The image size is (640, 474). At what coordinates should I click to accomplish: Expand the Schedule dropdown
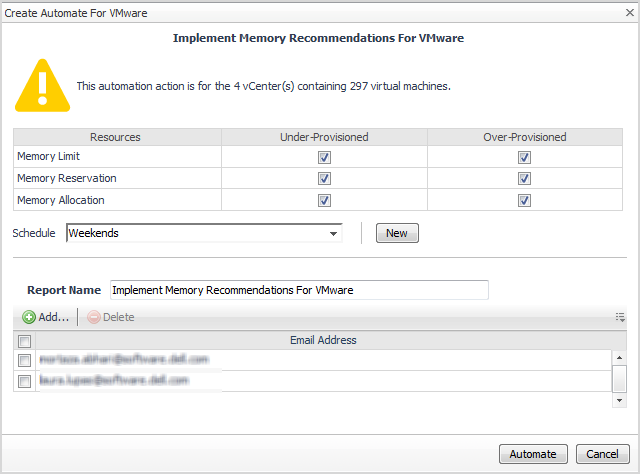[333, 233]
